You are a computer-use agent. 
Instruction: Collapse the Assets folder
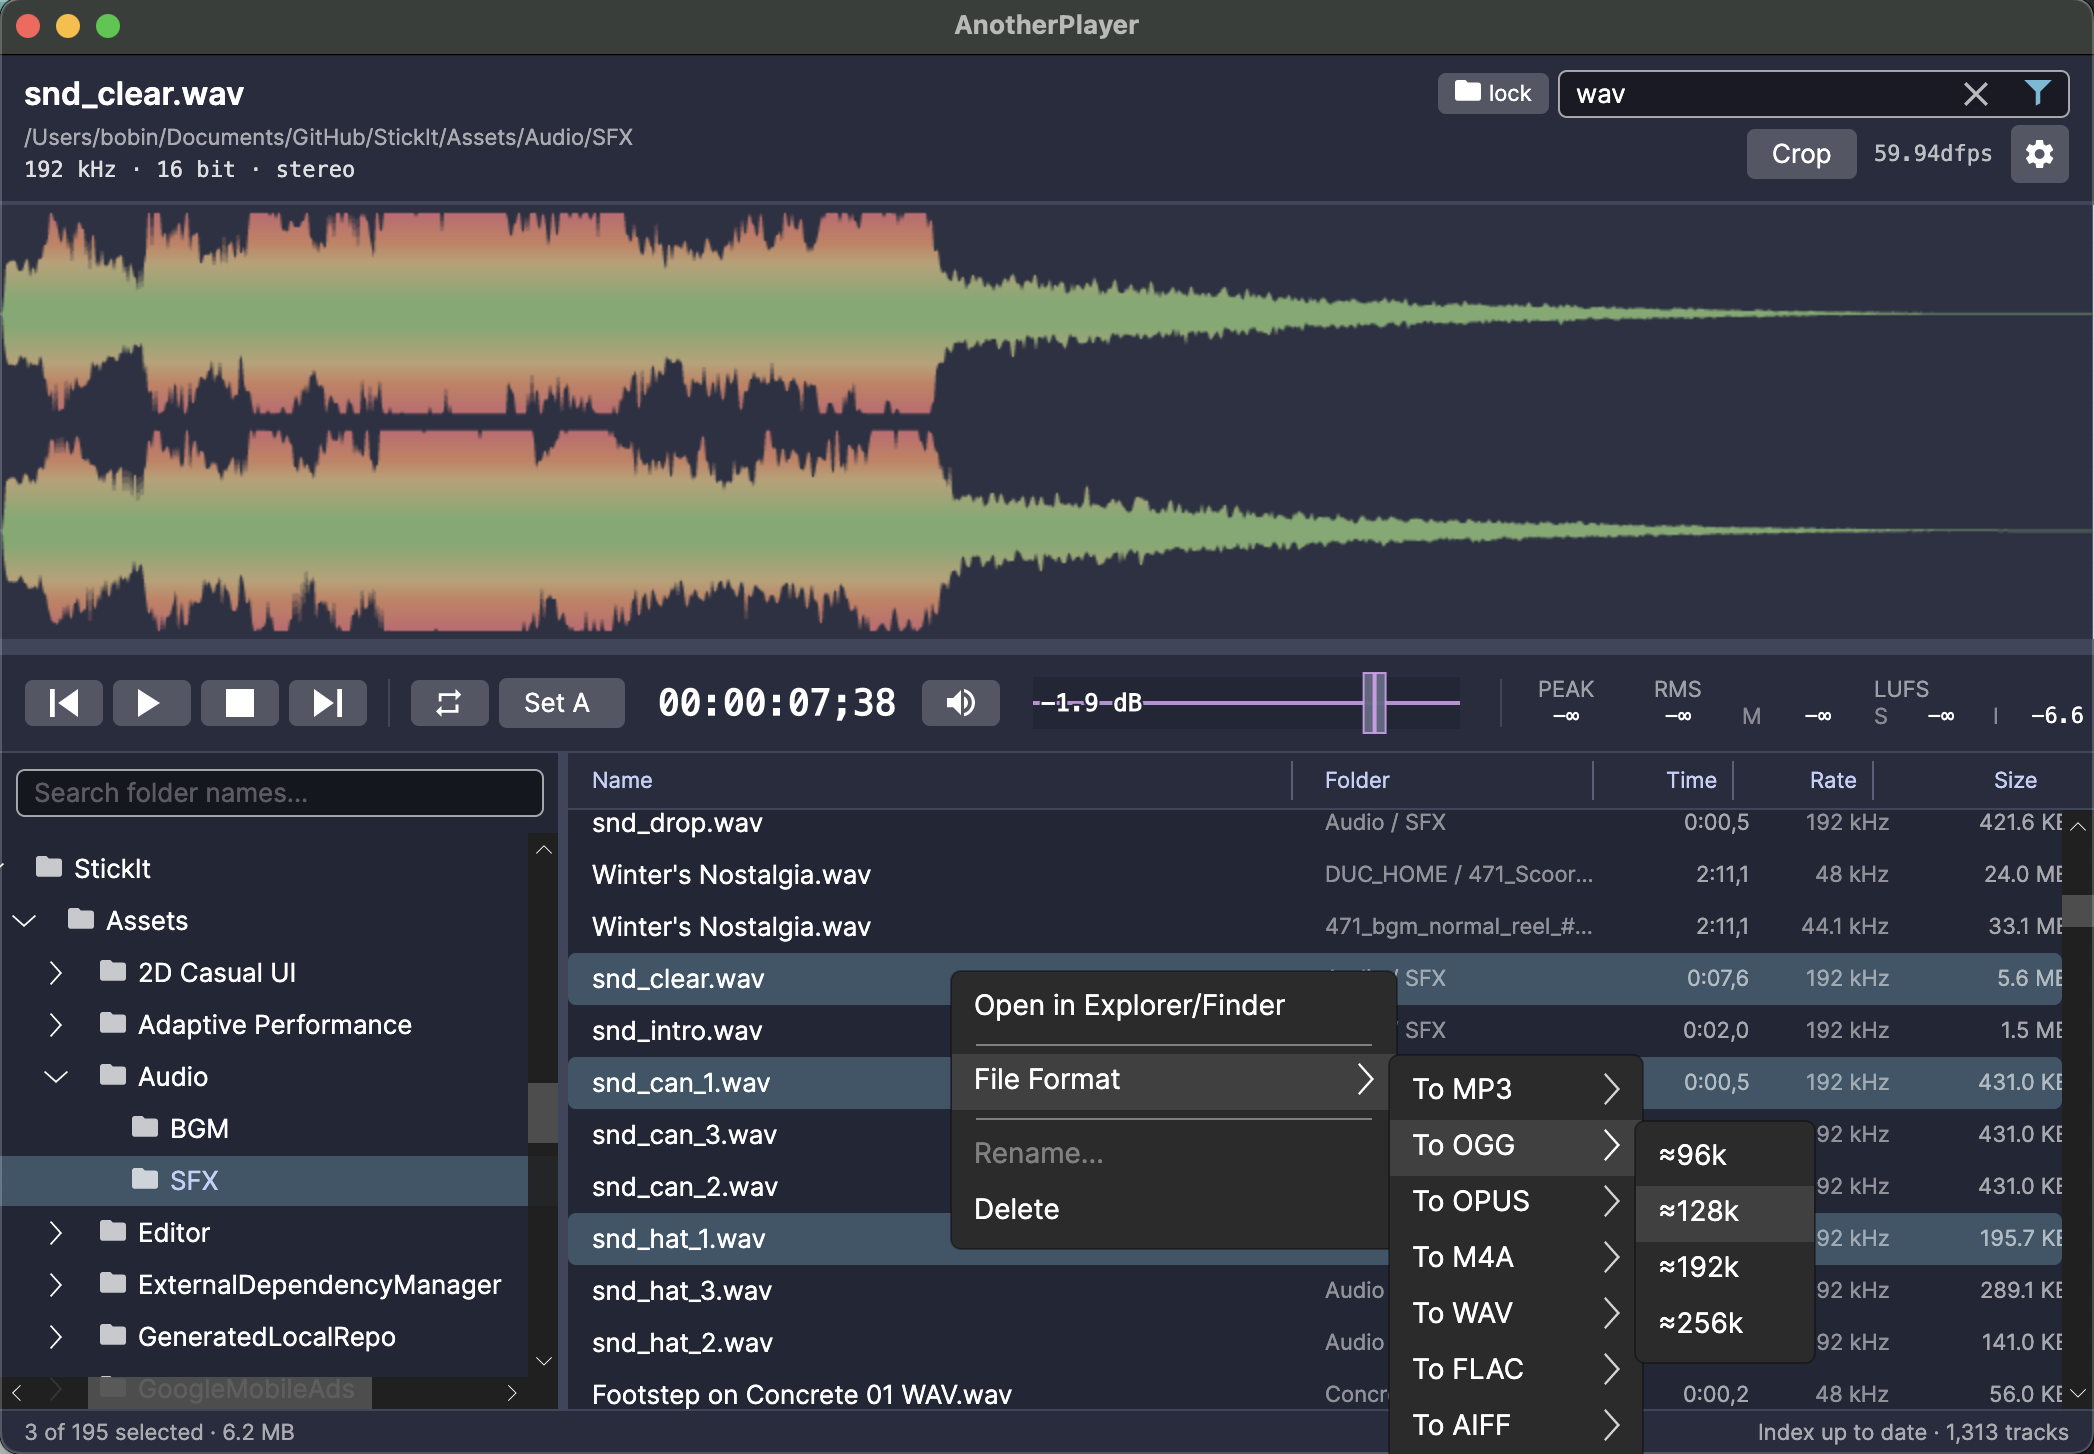[x=25, y=920]
